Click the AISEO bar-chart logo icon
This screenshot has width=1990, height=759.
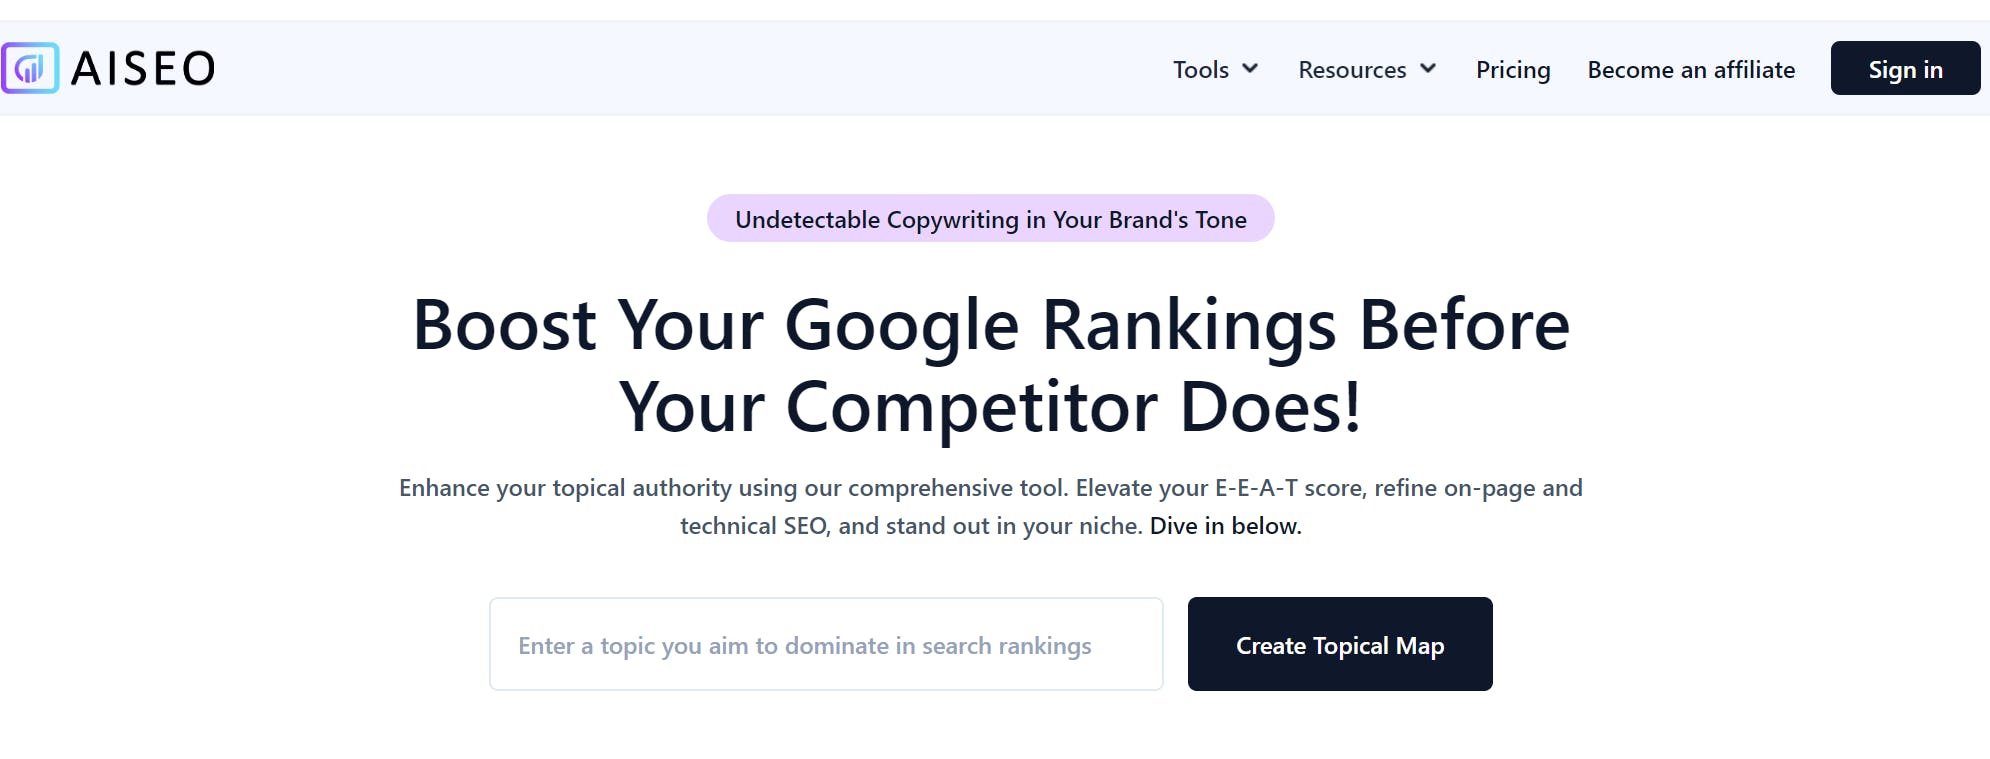tap(30, 68)
